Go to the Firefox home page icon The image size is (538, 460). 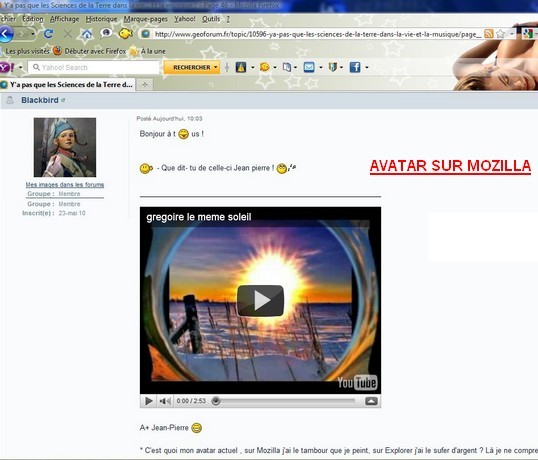pos(86,34)
